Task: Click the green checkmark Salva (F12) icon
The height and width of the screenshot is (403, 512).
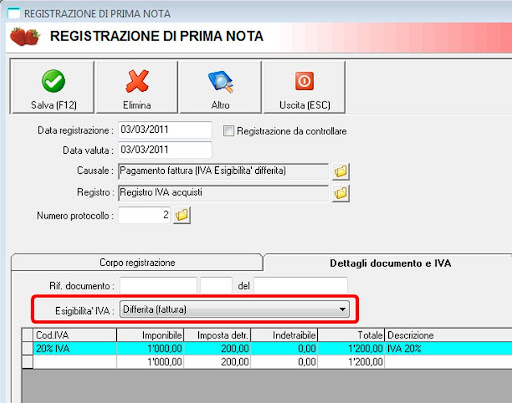Action: (53, 81)
